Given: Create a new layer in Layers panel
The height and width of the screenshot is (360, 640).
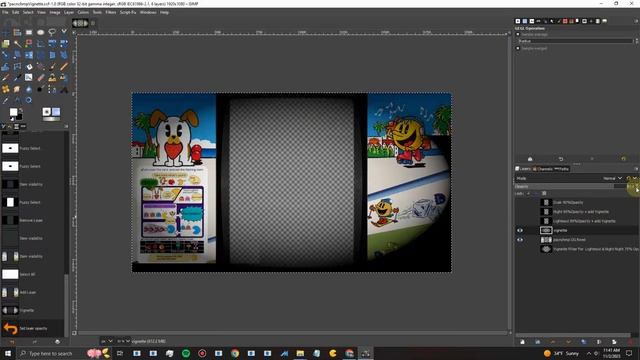Looking at the screenshot, I should (x=522, y=342).
